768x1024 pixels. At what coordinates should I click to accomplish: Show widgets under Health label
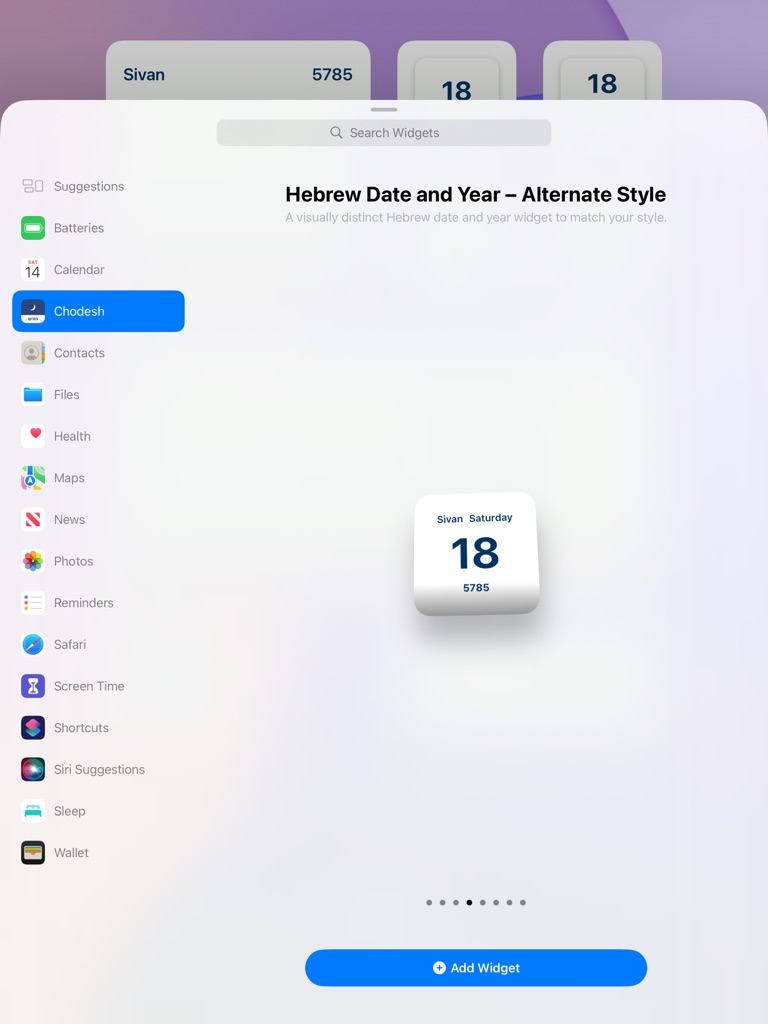(72, 436)
